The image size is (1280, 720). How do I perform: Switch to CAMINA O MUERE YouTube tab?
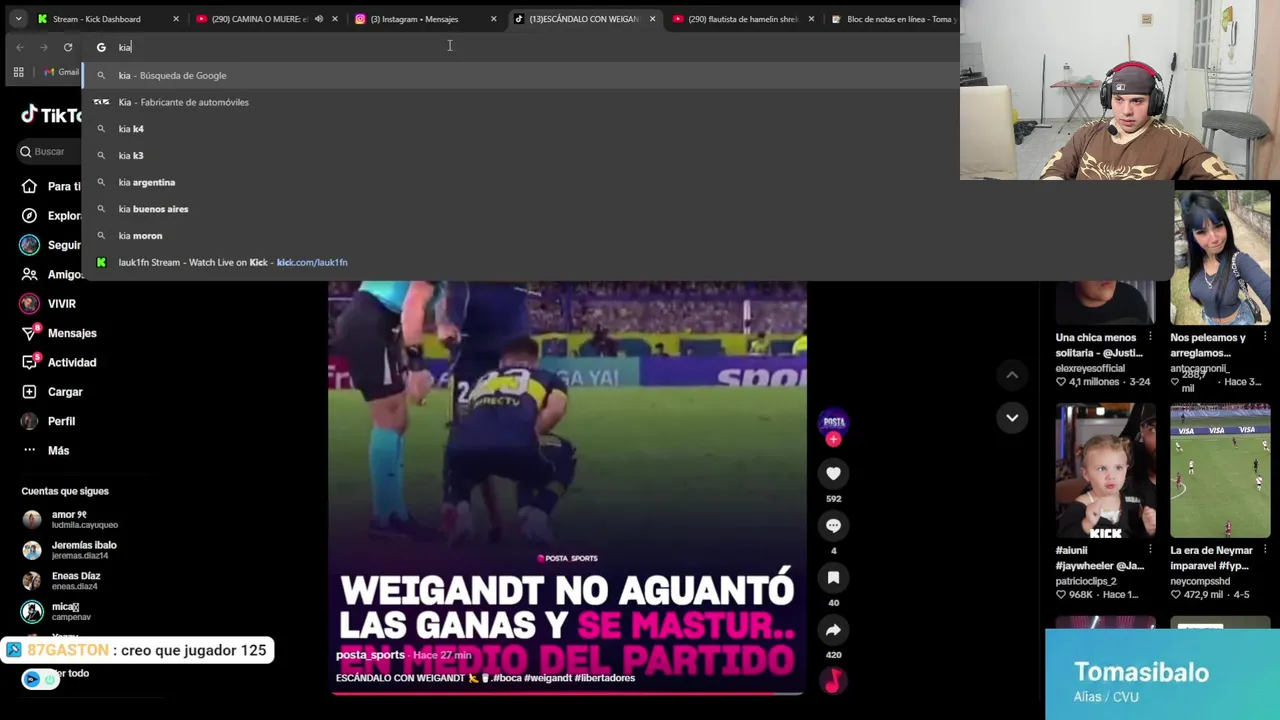click(x=258, y=18)
